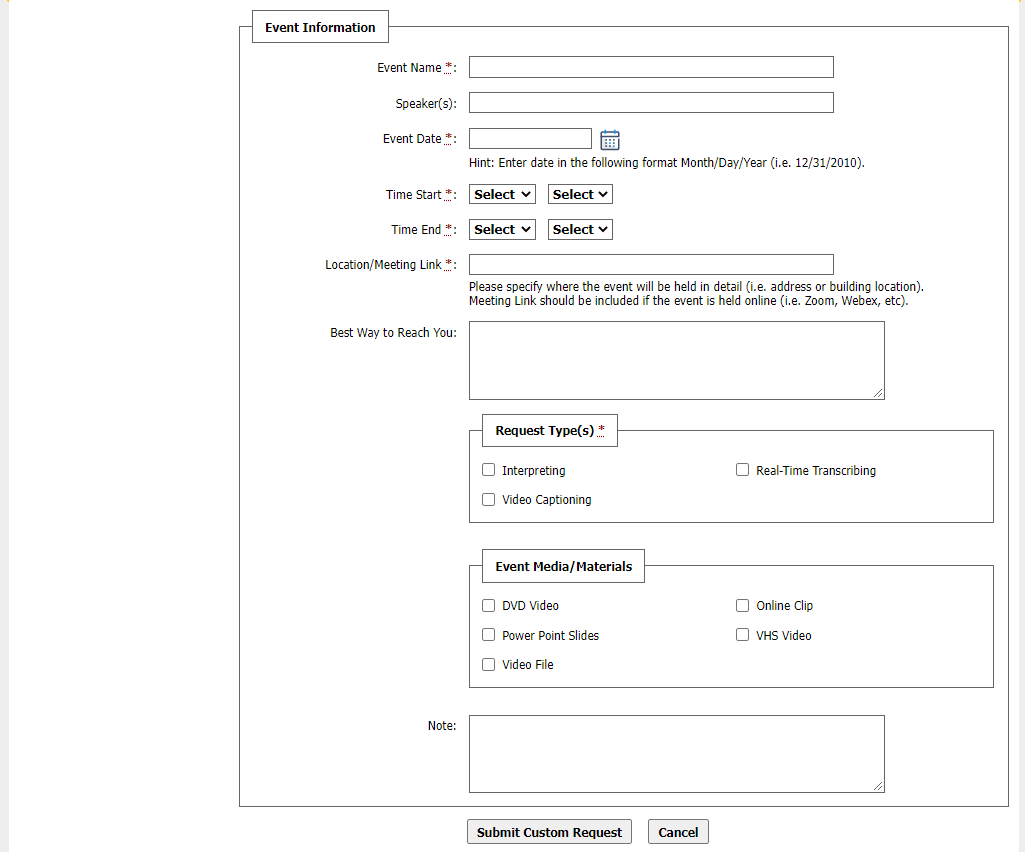Focus the Note text area
1025x852 pixels.
pyautogui.click(x=676, y=754)
